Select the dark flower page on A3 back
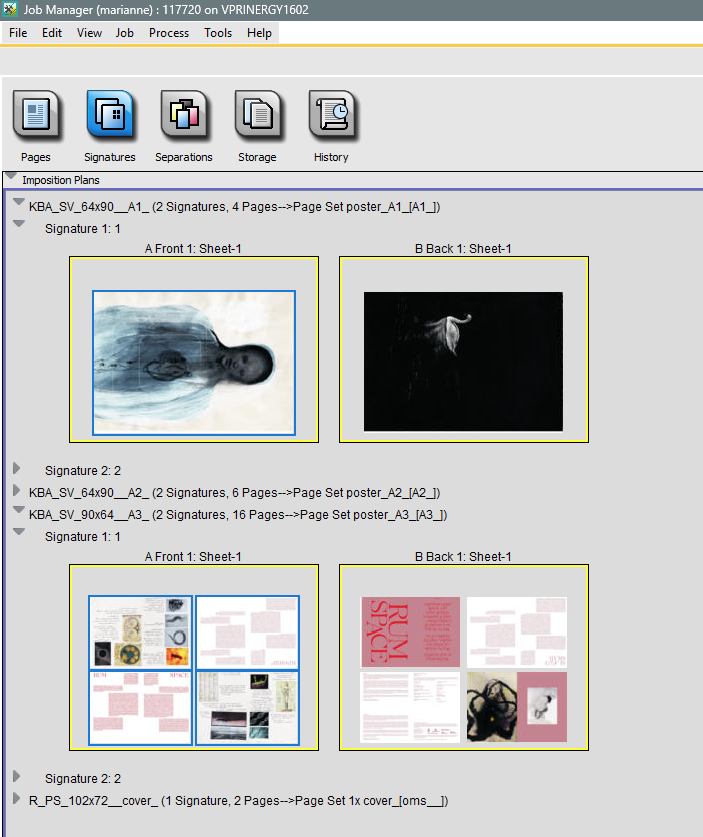 tap(517, 707)
